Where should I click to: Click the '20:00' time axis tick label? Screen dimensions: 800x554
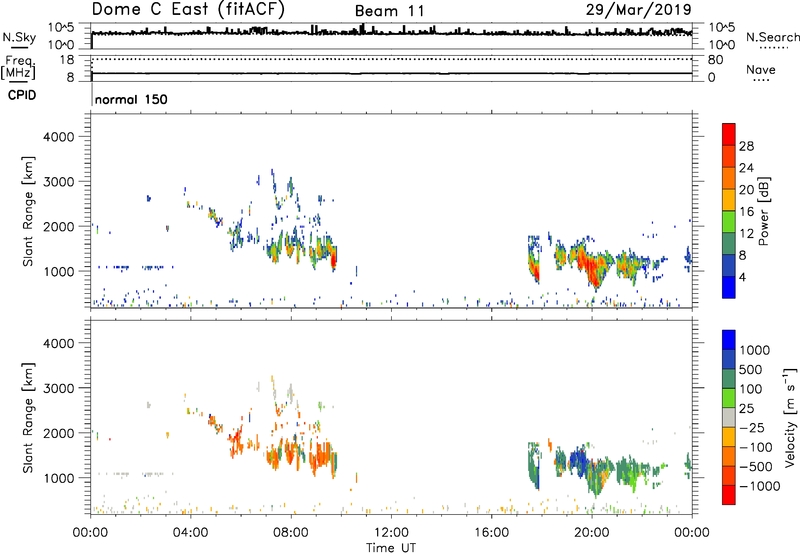pos(592,533)
